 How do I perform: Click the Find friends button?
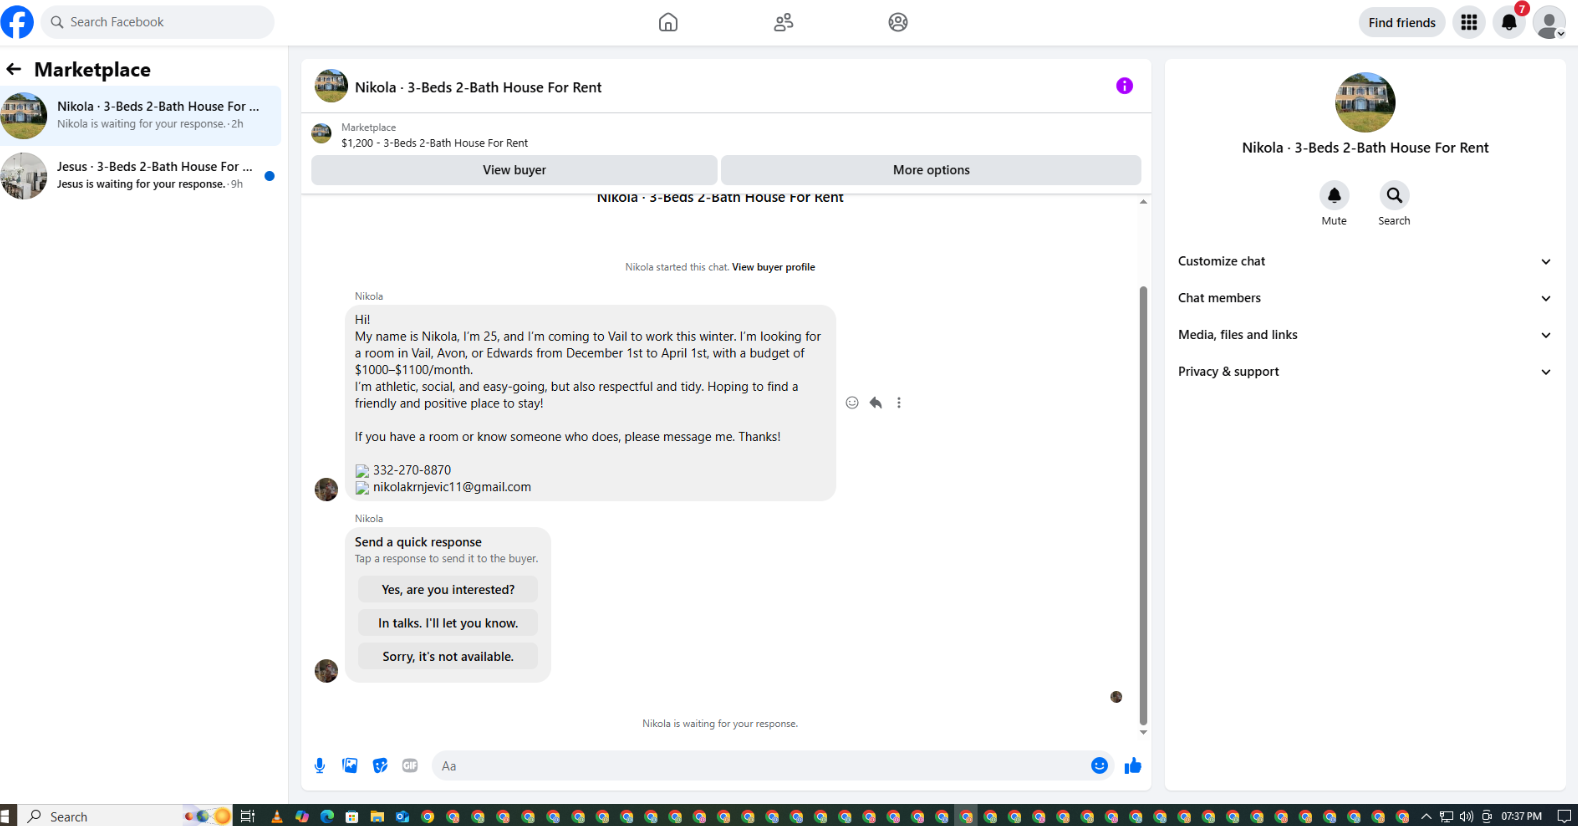[1402, 22]
